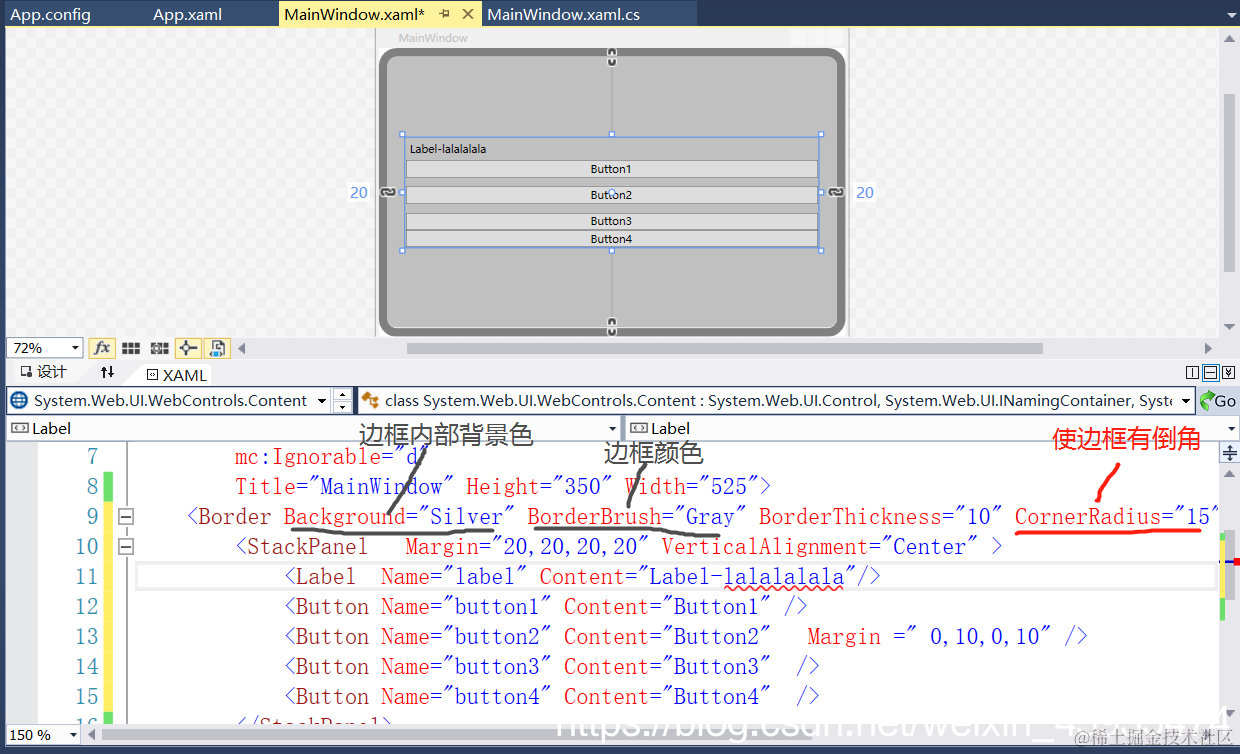Click line 11 Label code
This screenshot has height=754, width=1240.
tap(583, 577)
